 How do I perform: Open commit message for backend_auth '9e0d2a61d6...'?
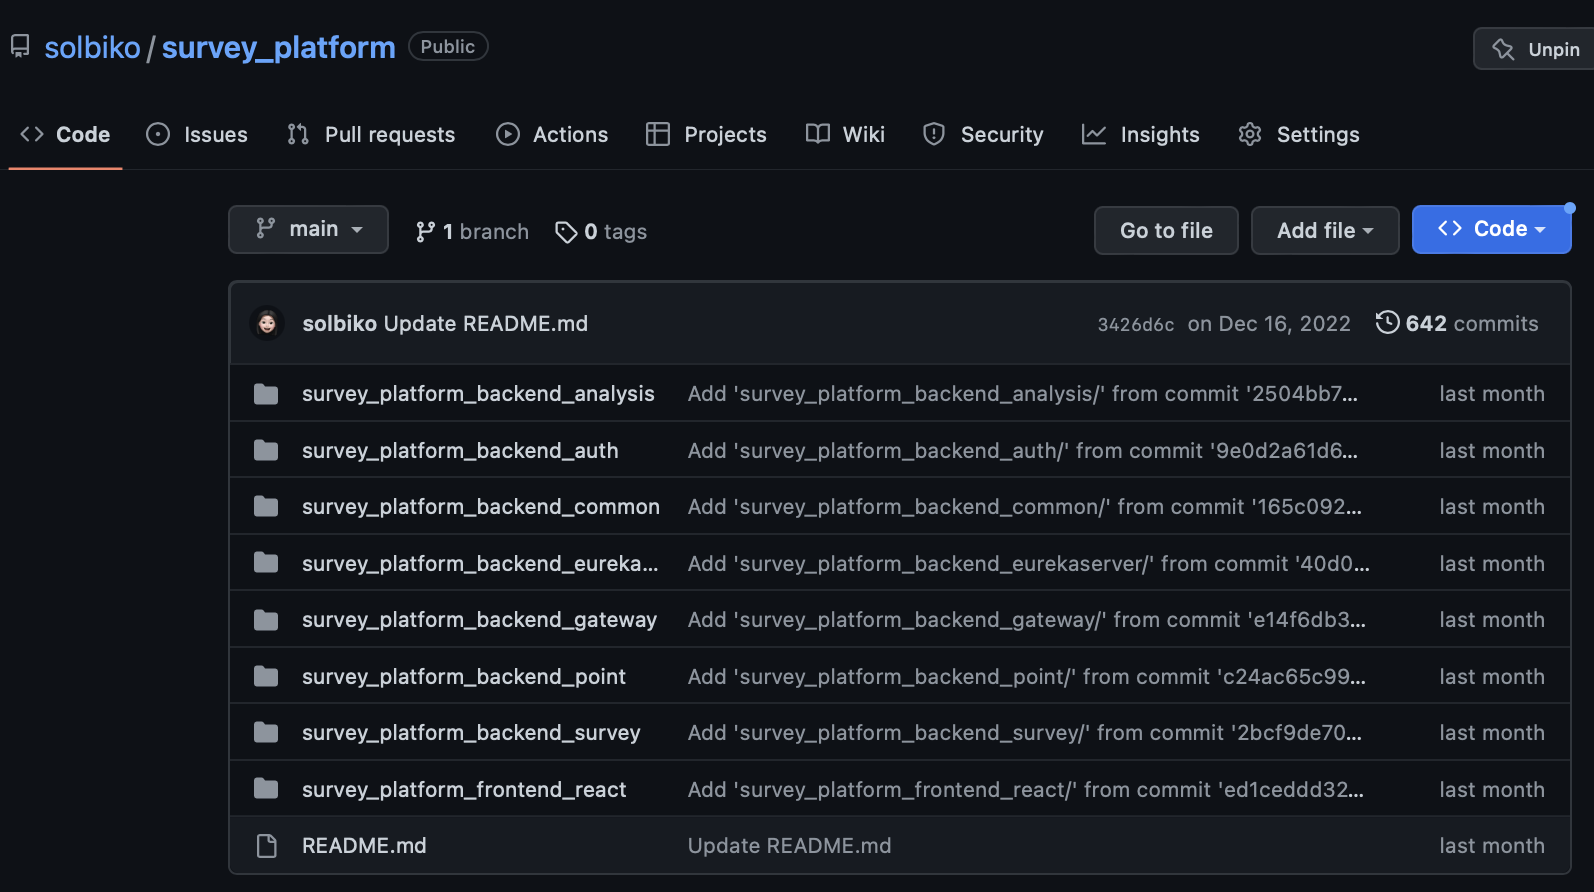click(1023, 451)
